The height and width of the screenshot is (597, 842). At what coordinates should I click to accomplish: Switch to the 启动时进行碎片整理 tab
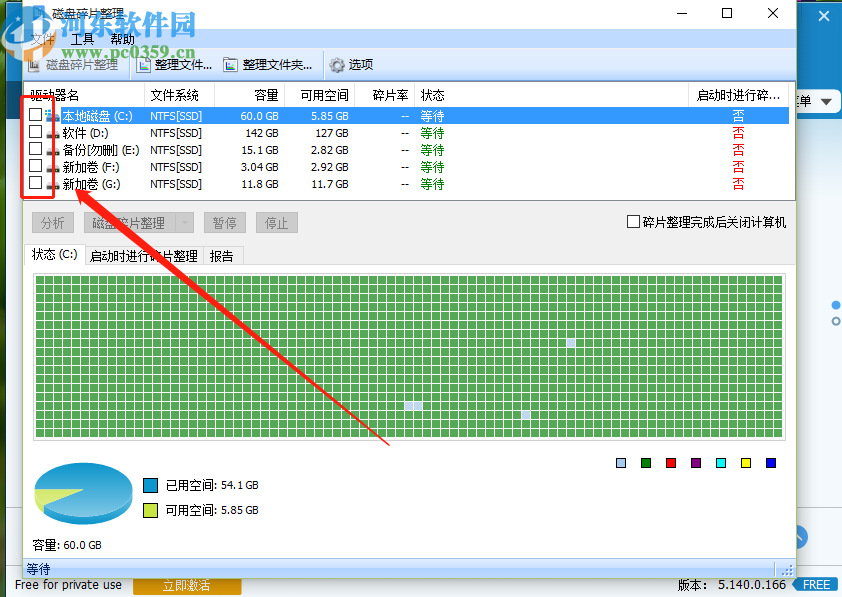[x=143, y=256]
